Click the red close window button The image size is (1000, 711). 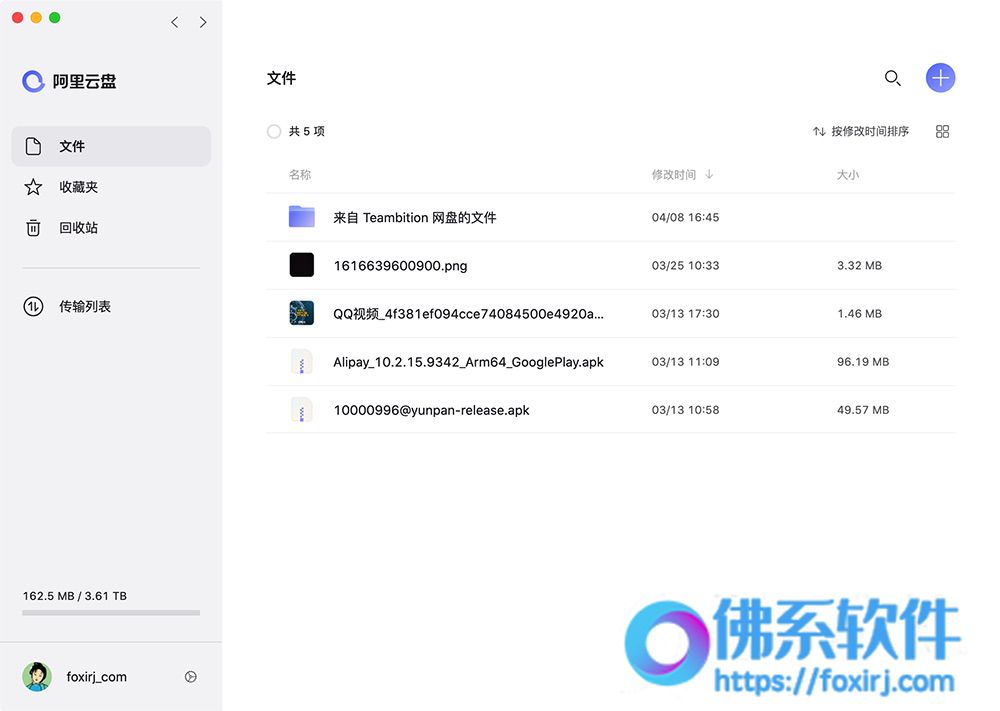tap(18, 18)
